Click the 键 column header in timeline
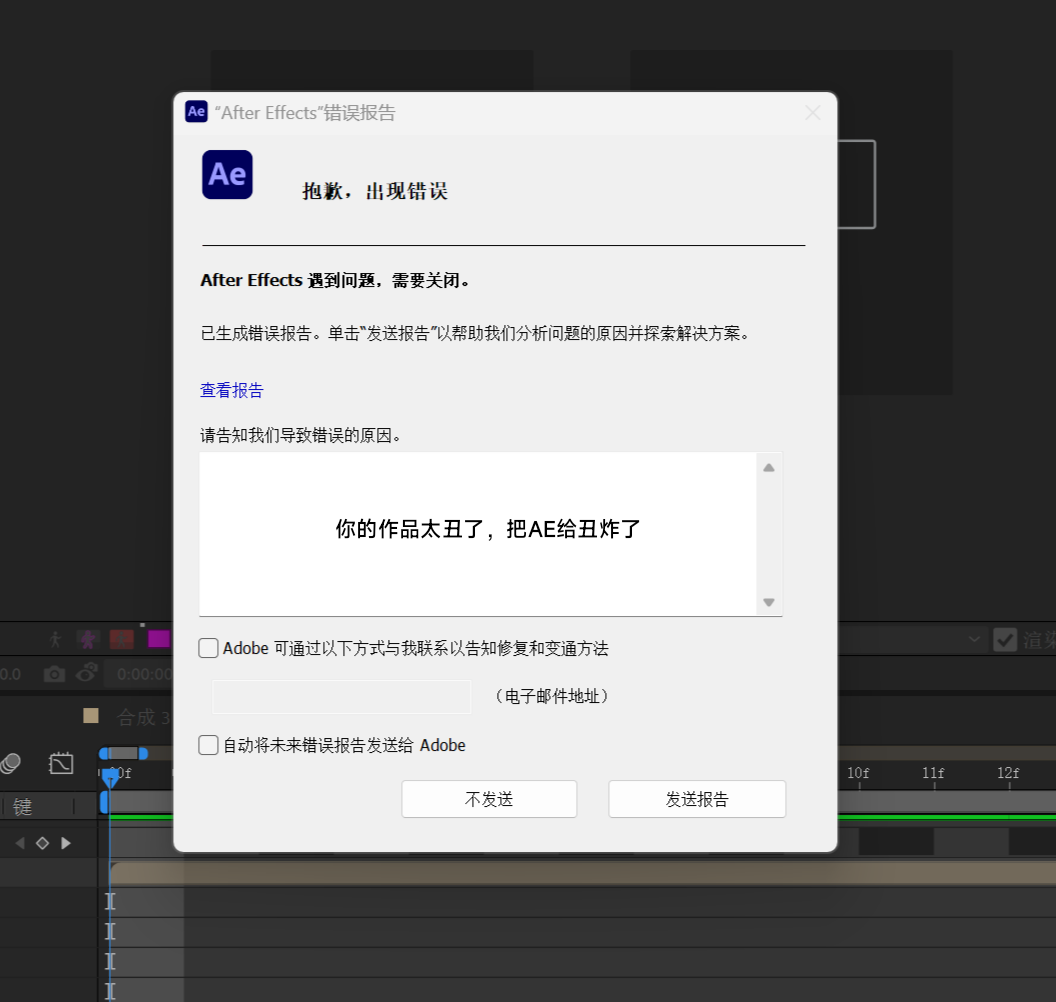Screen dimensions: 1056x1002 click(x=22, y=806)
